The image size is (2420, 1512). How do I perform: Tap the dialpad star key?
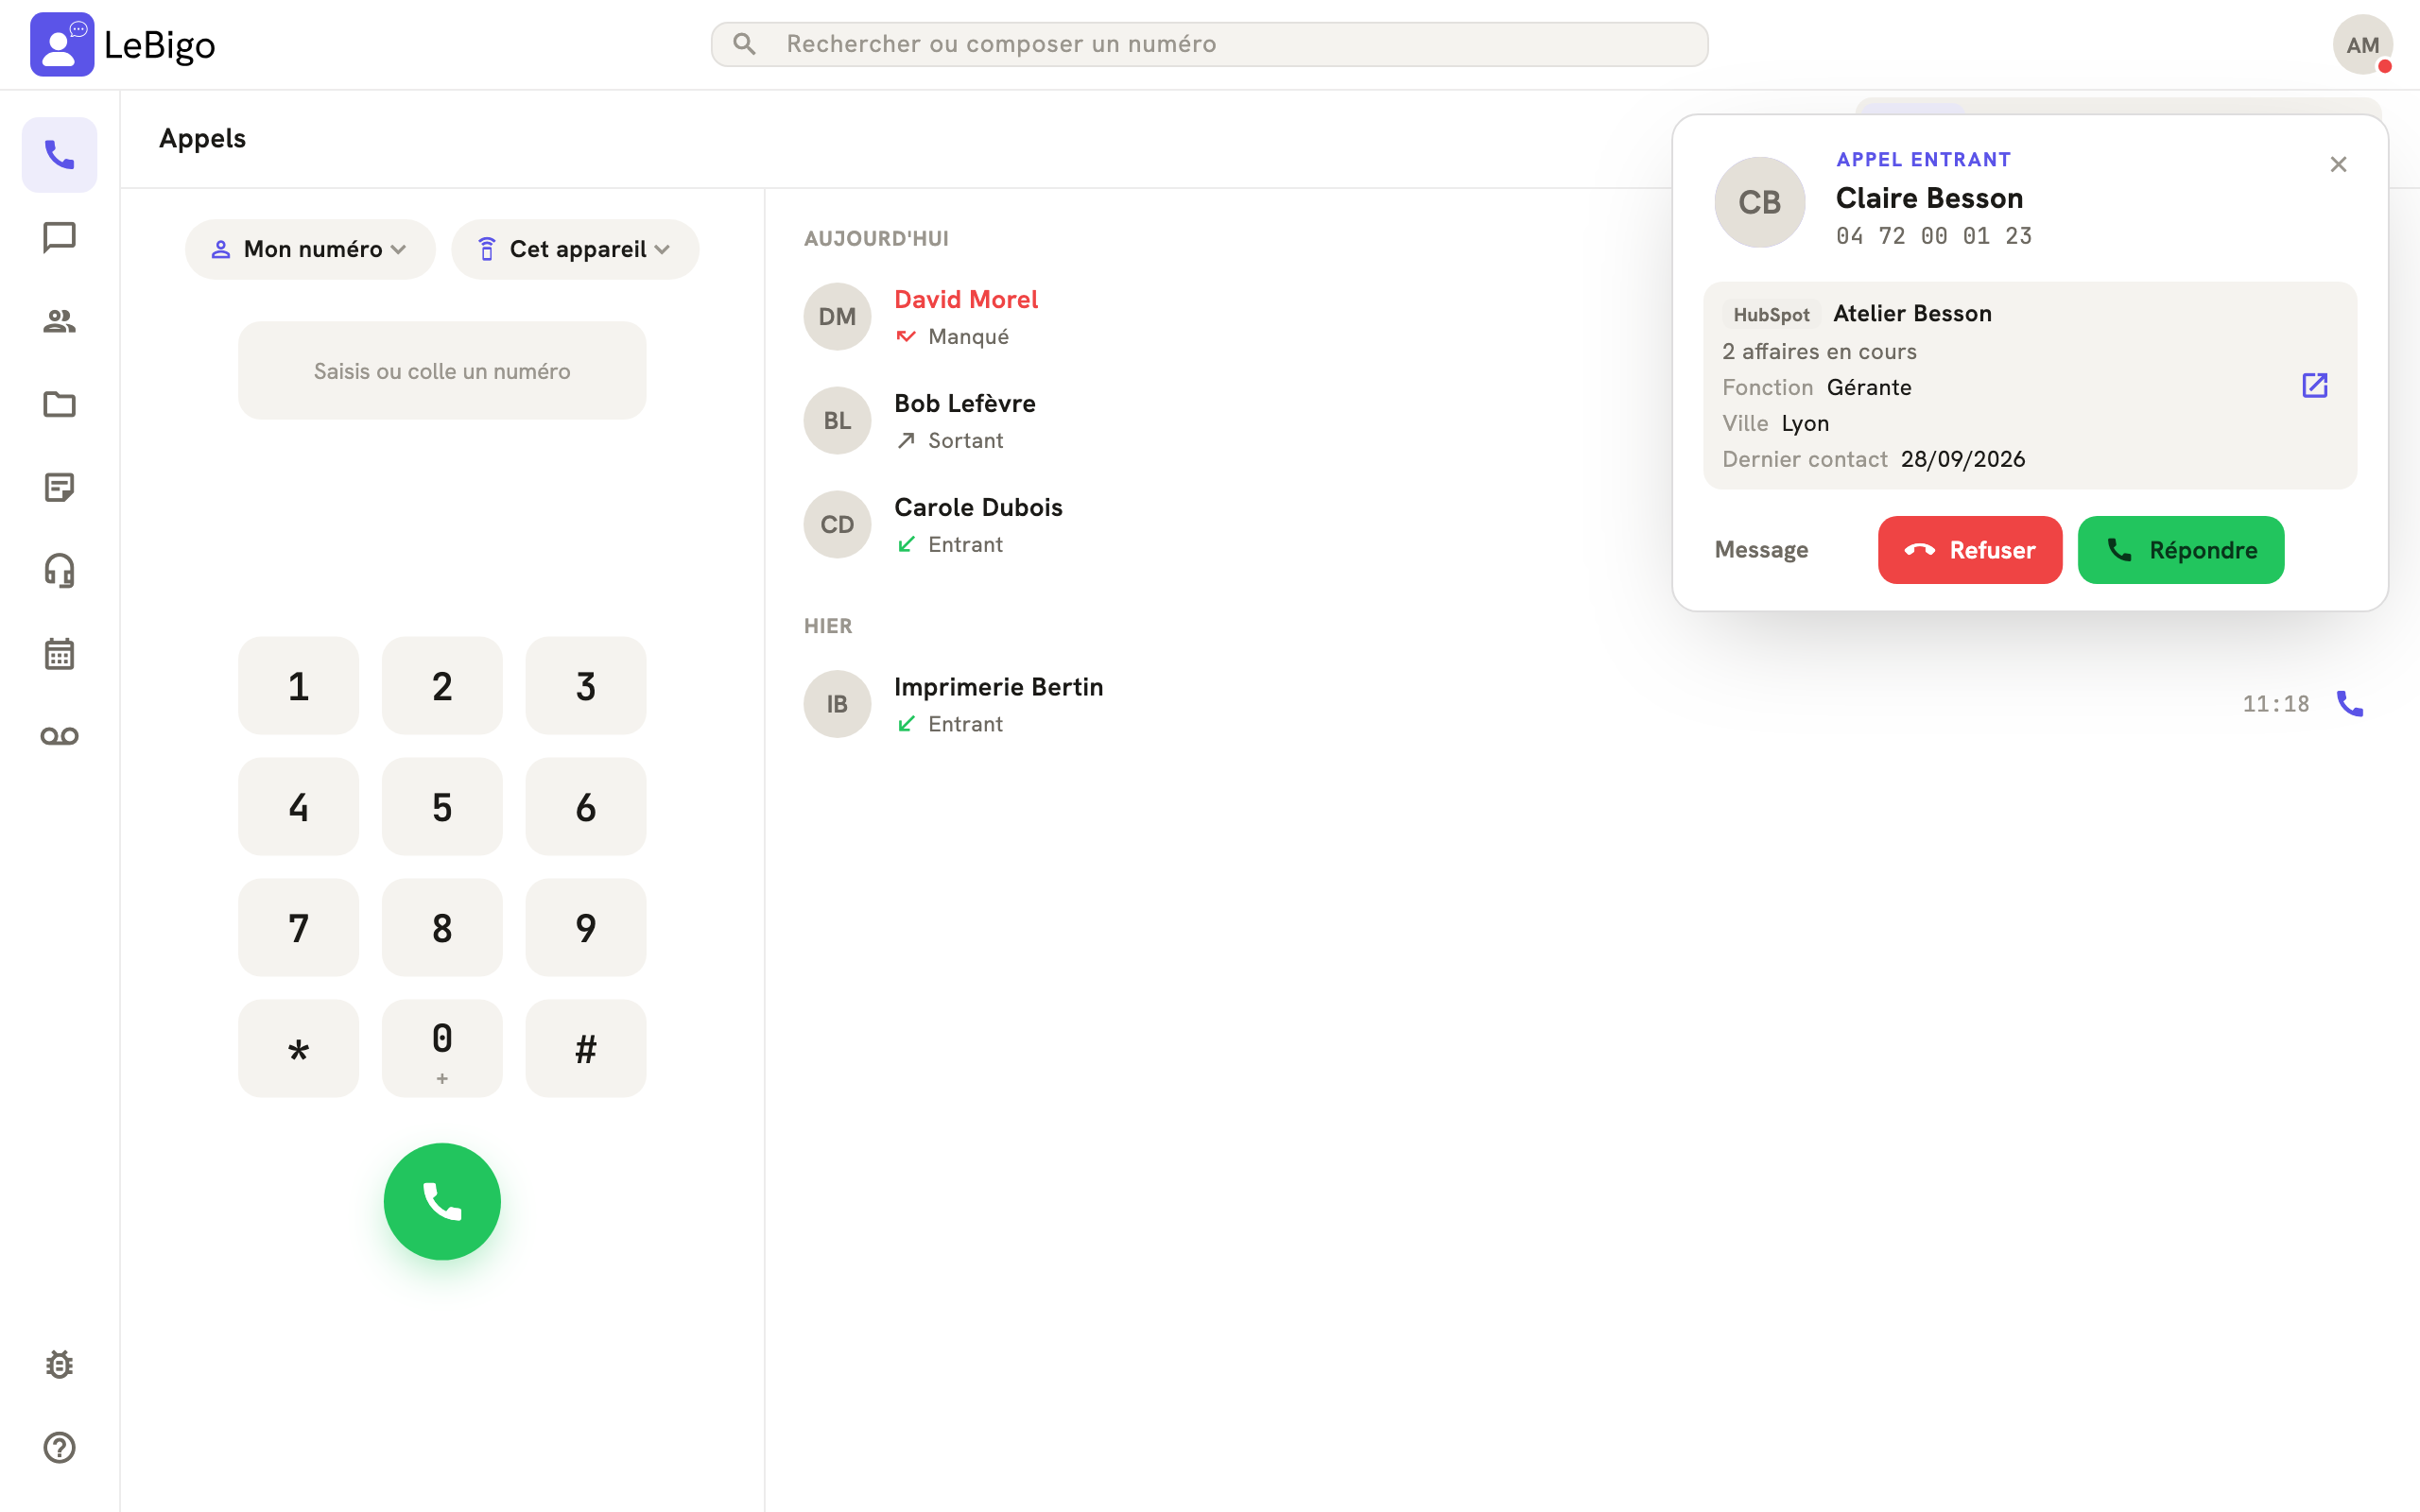[x=298, y=1049]
